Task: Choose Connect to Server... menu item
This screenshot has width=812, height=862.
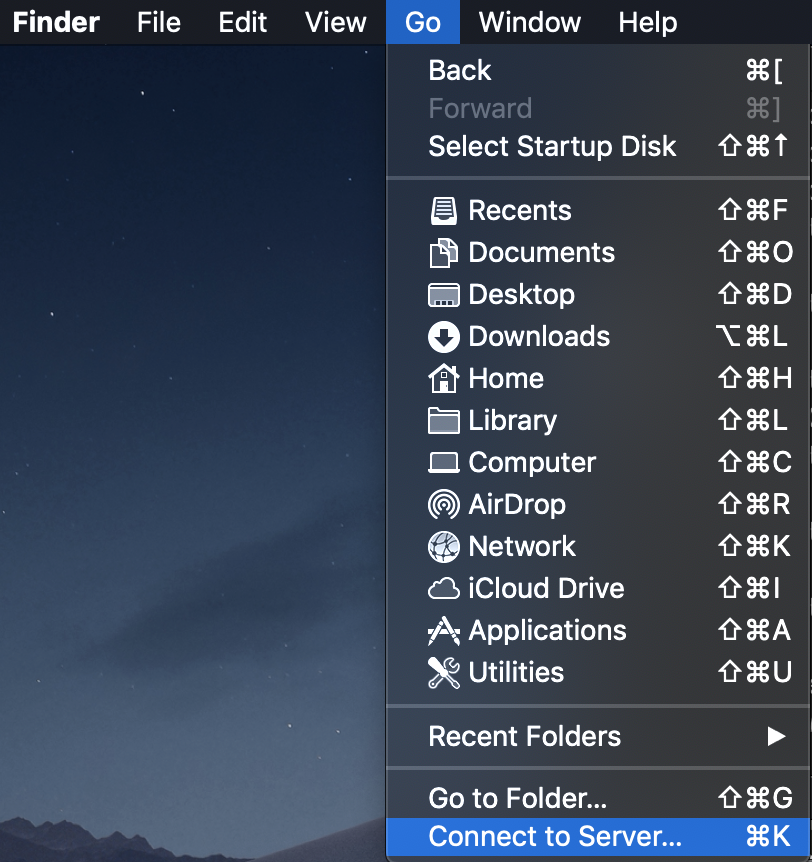Action: (x=555, y=837)
